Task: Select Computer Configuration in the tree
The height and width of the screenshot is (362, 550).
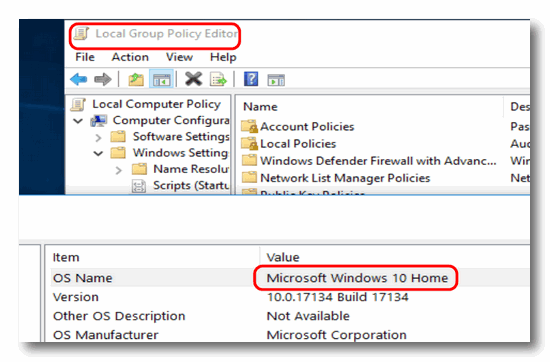Action: point(171,120)
